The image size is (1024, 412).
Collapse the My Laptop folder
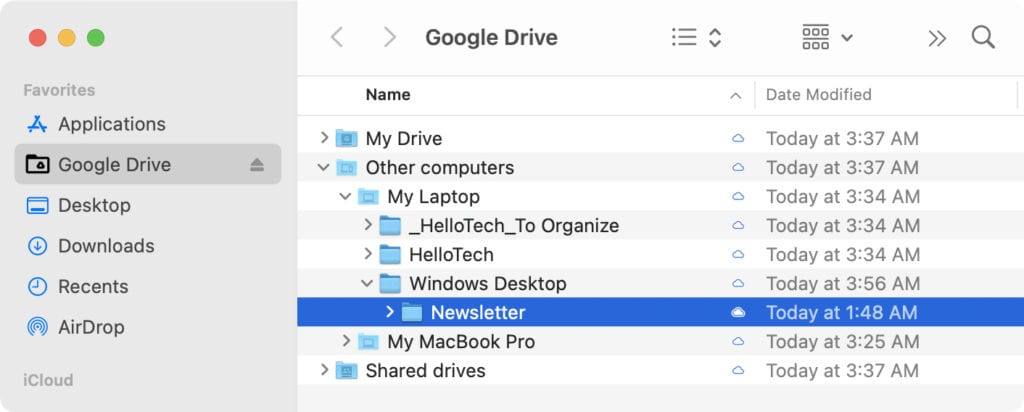click(345, 196)
